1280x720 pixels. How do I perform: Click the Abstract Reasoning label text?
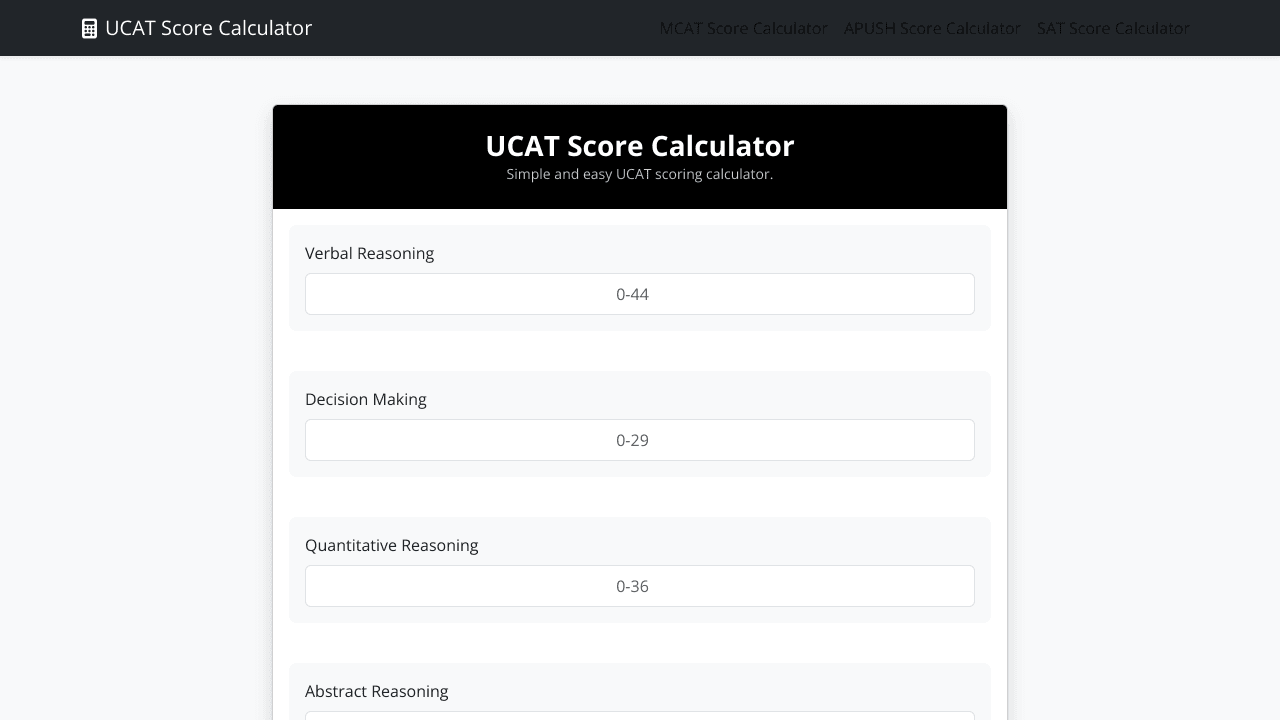pyautogui.click(x=377, y=691)
